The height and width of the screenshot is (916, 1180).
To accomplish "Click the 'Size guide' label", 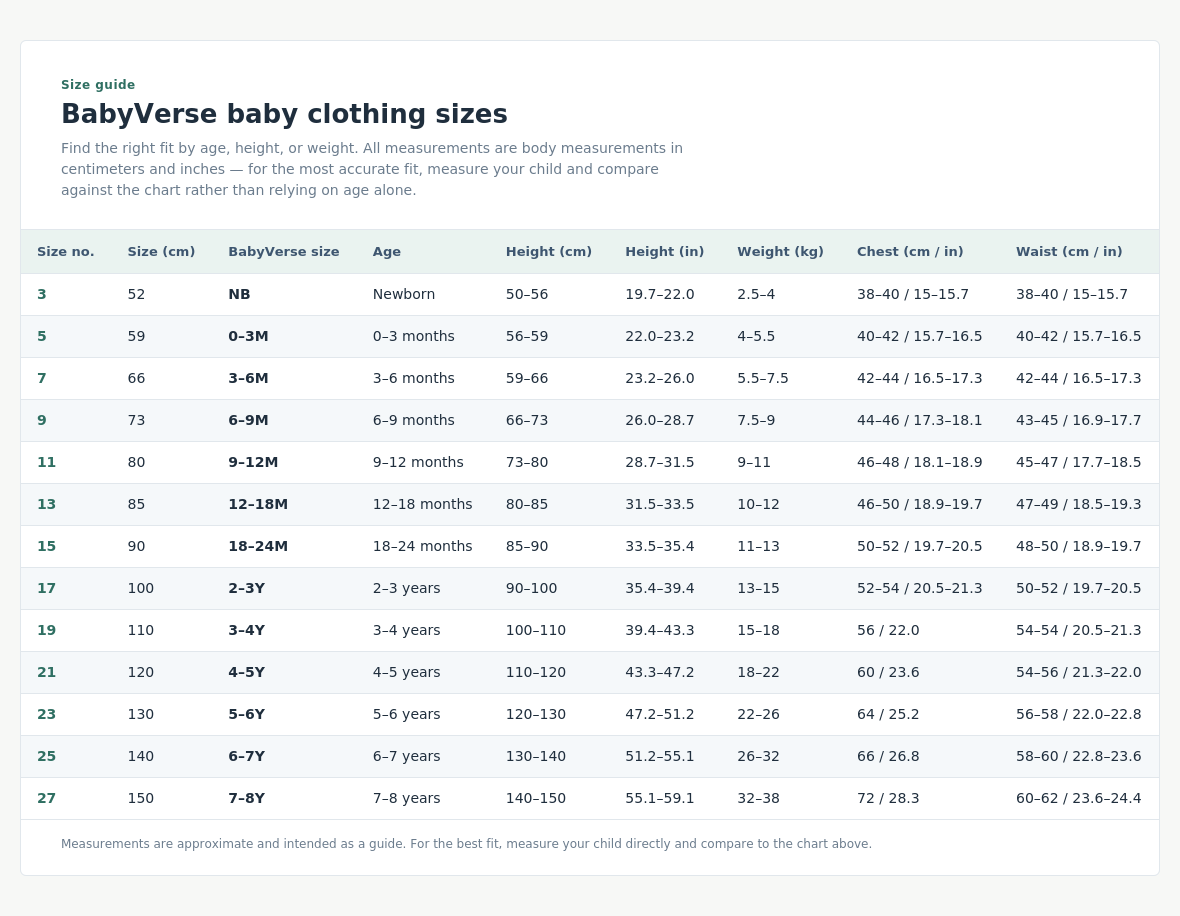I will click(98, 85).
